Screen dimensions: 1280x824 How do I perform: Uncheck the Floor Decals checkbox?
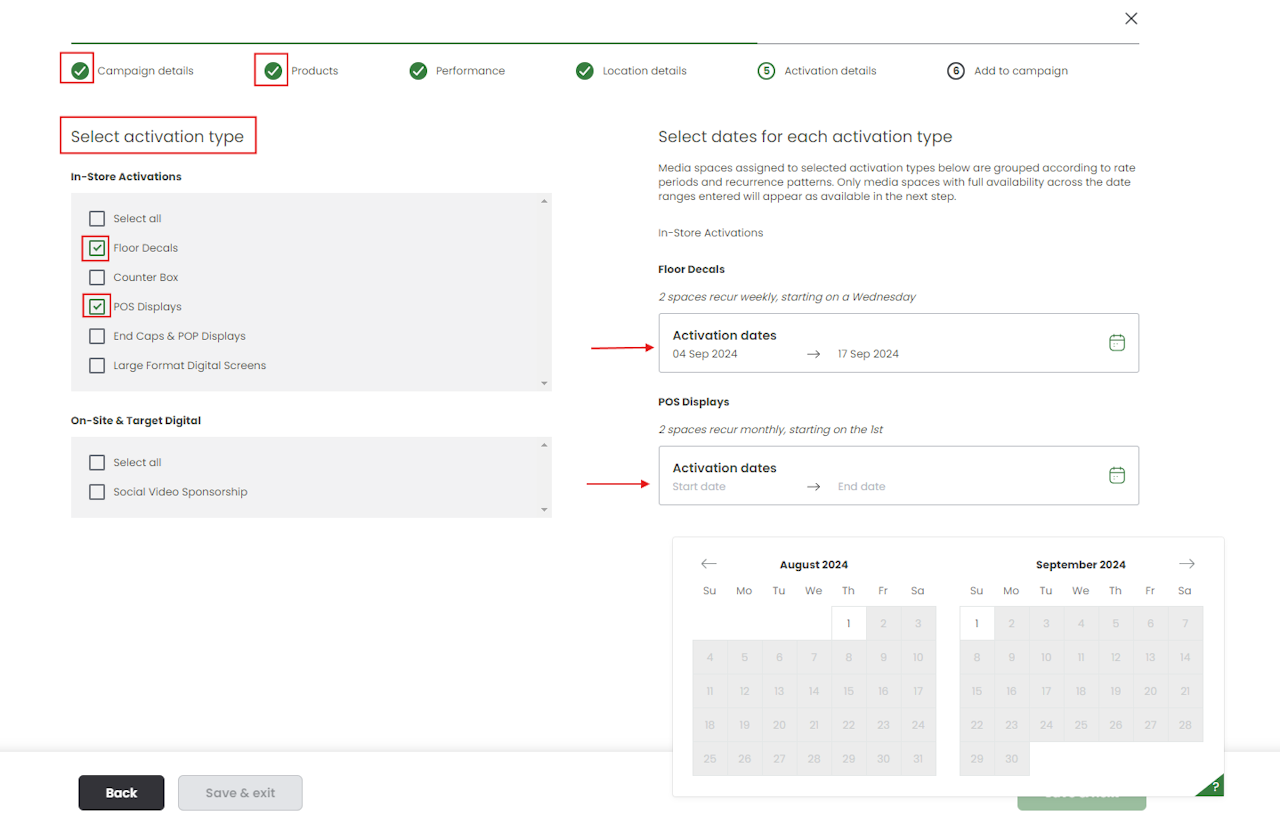pyautogui.click(x=97, y=248)
